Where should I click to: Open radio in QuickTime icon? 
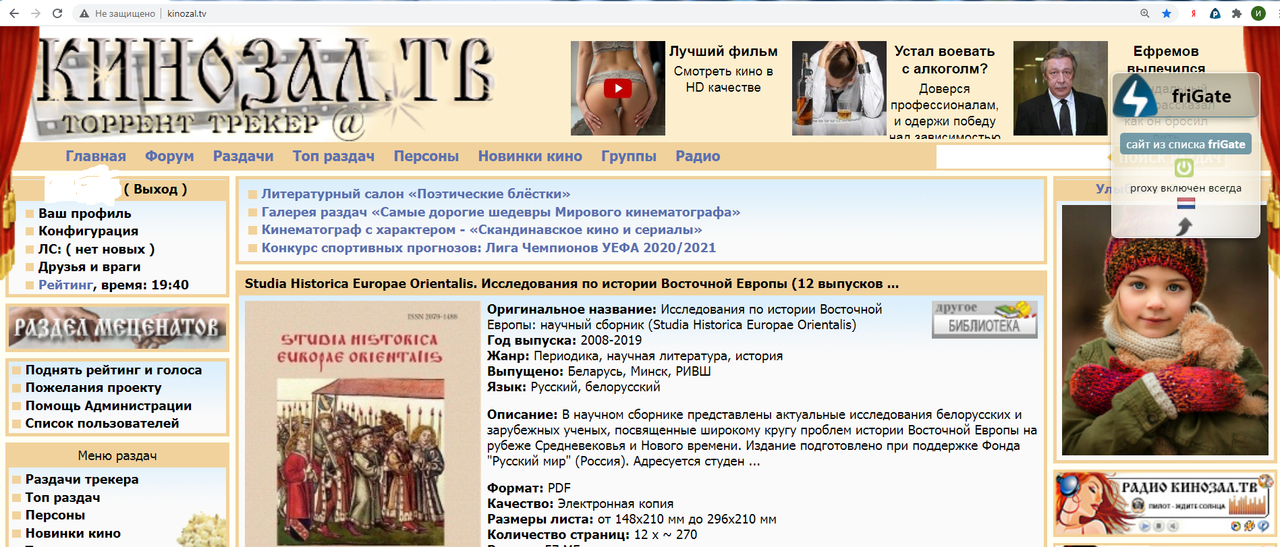(1263, 526)
